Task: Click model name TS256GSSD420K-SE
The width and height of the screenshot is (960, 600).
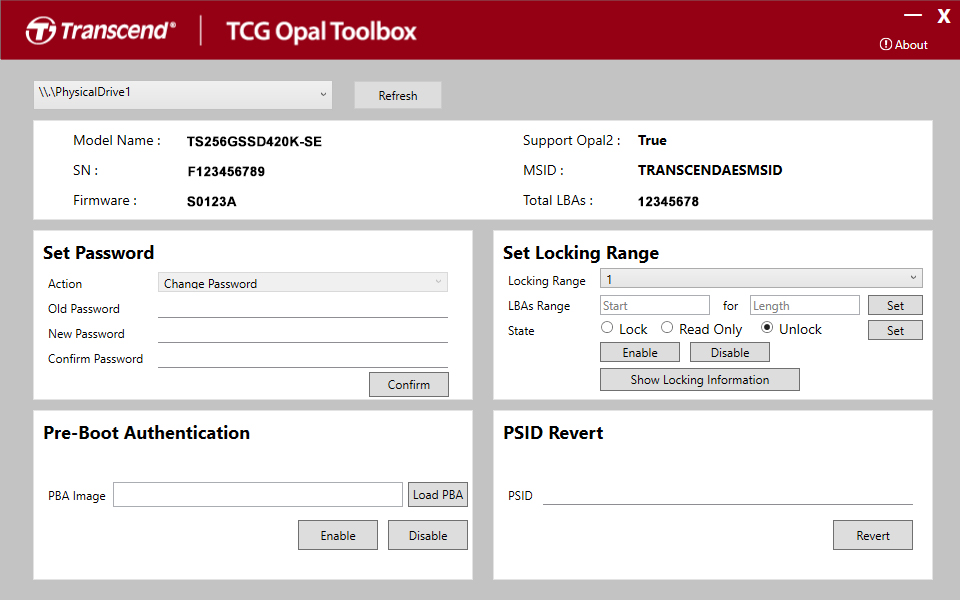Action: pyautogui.click(x=254, y=141)
